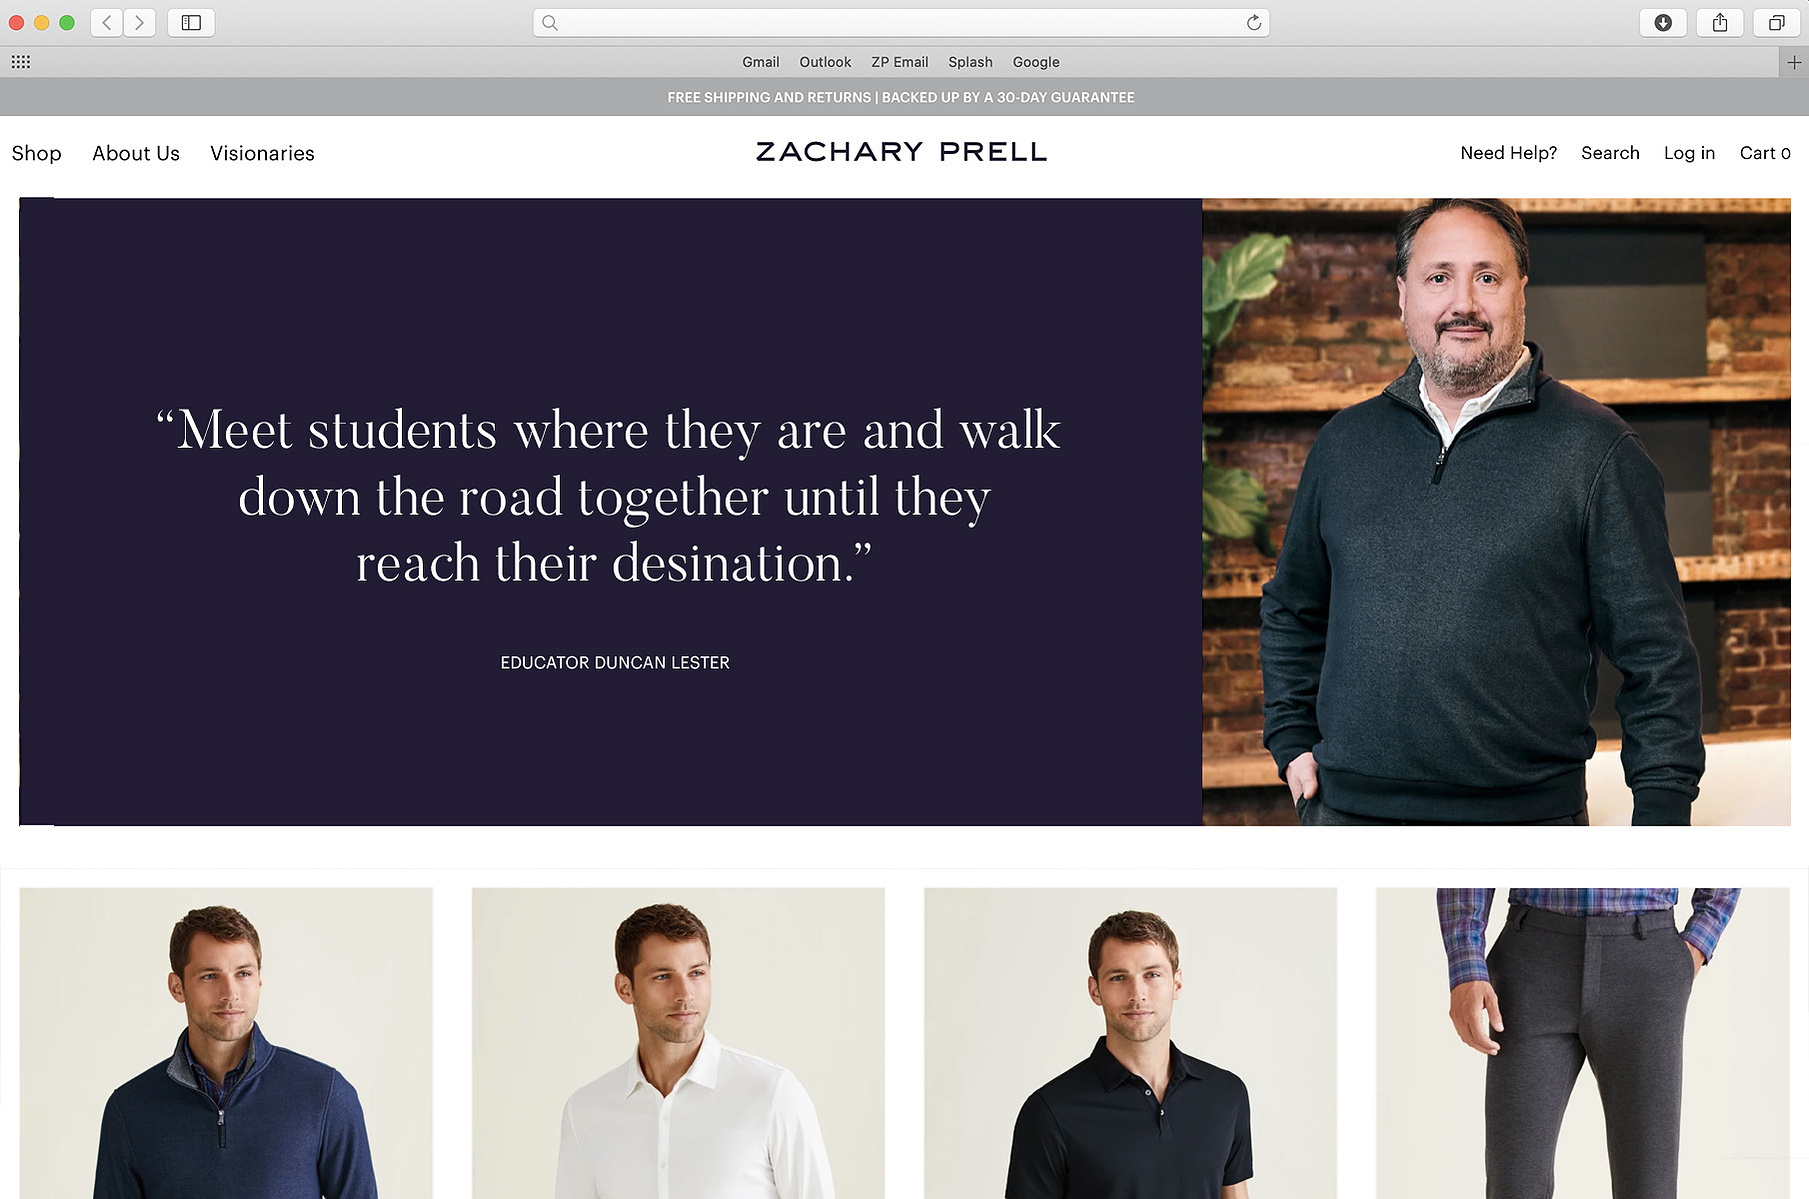Screen dimensions: 1809x1199
Task: Select the navy quarter-zip pullover product thumbnail
Action: pos(226,1043)
